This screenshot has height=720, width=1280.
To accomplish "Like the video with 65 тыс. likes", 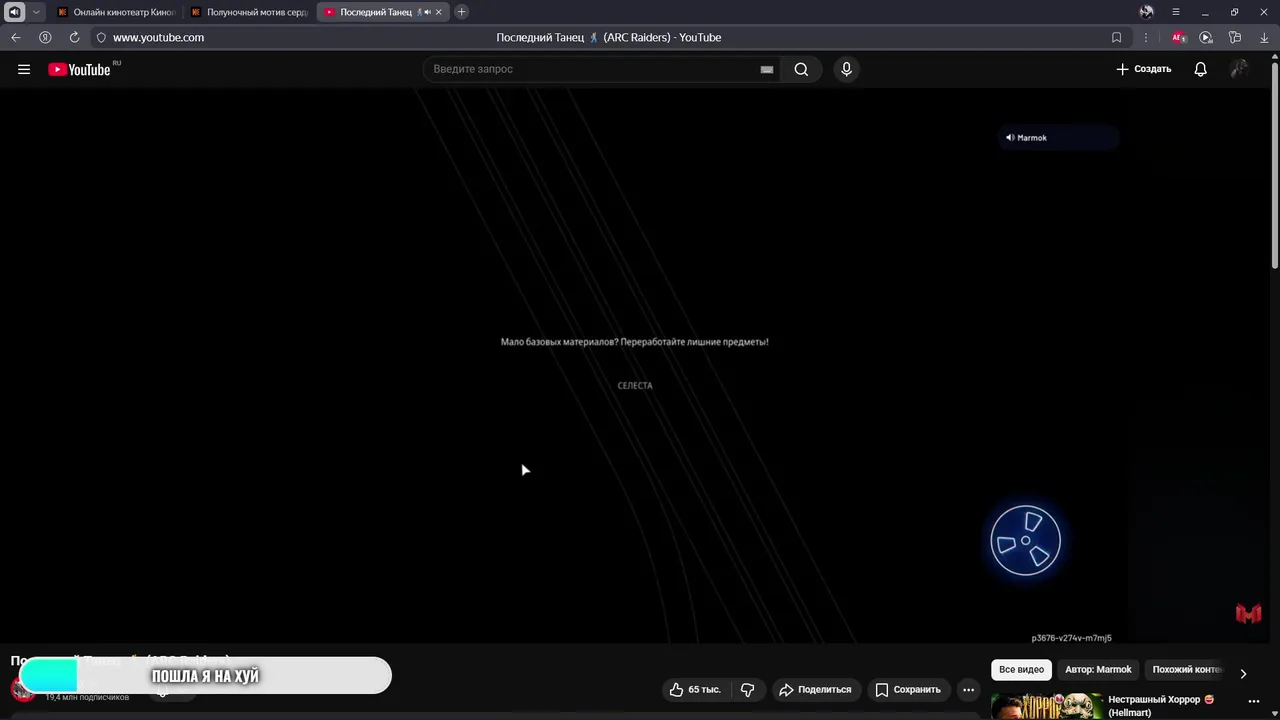I will click(695, 689).
